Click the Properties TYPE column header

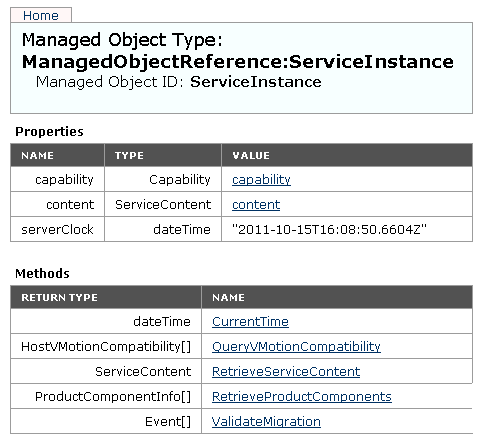click(163, 155)
